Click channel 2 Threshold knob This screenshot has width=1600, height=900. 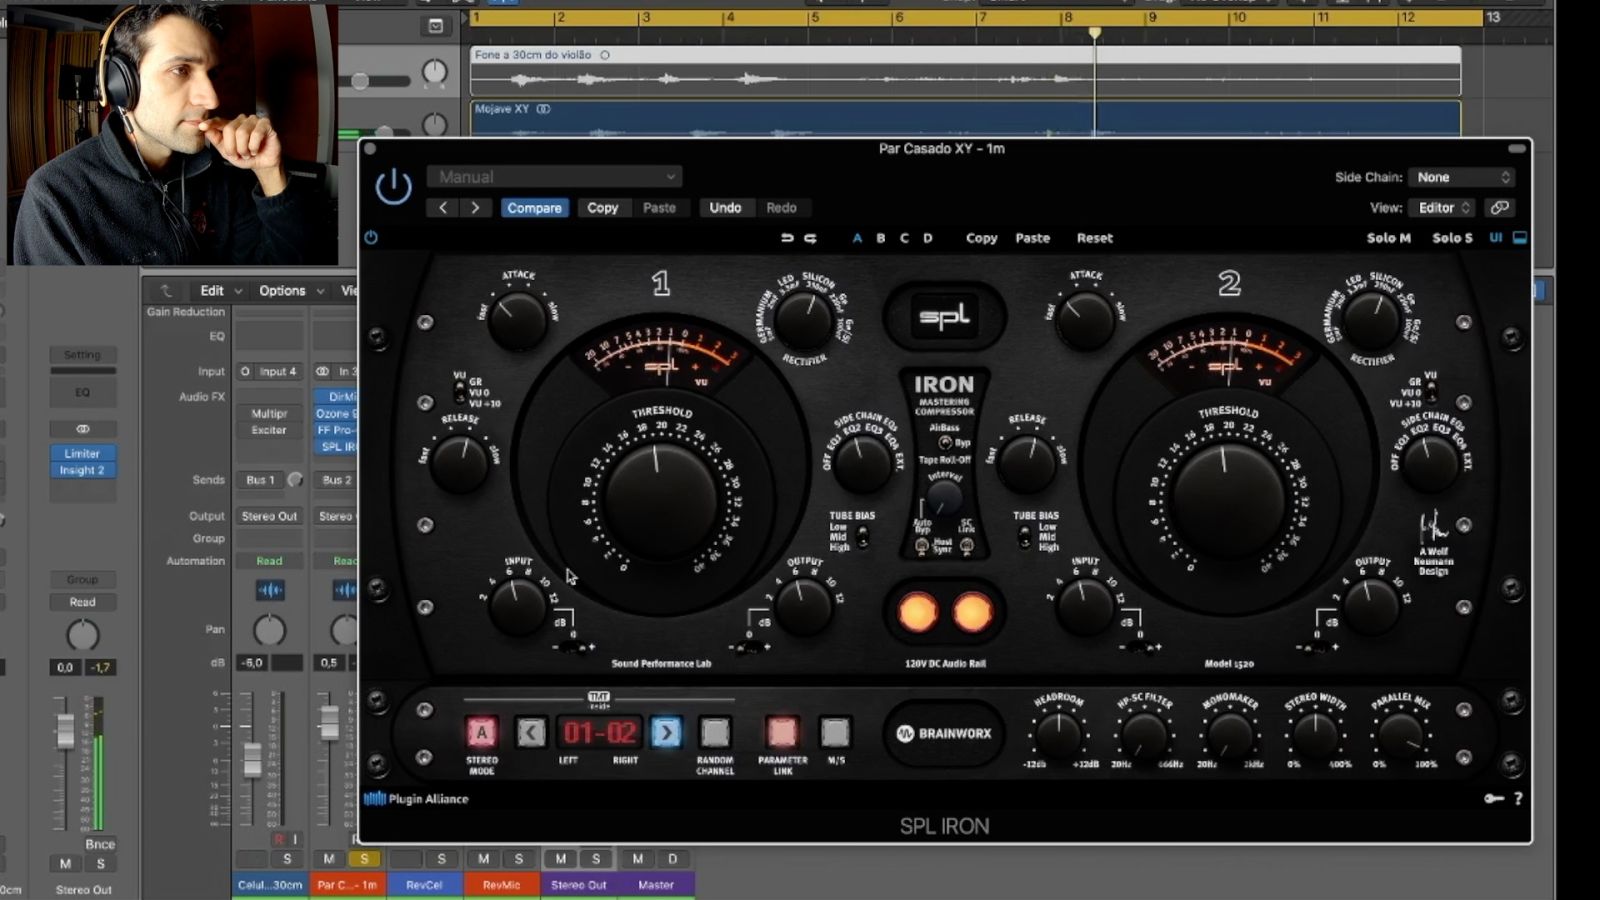(x=1228, y=498)
